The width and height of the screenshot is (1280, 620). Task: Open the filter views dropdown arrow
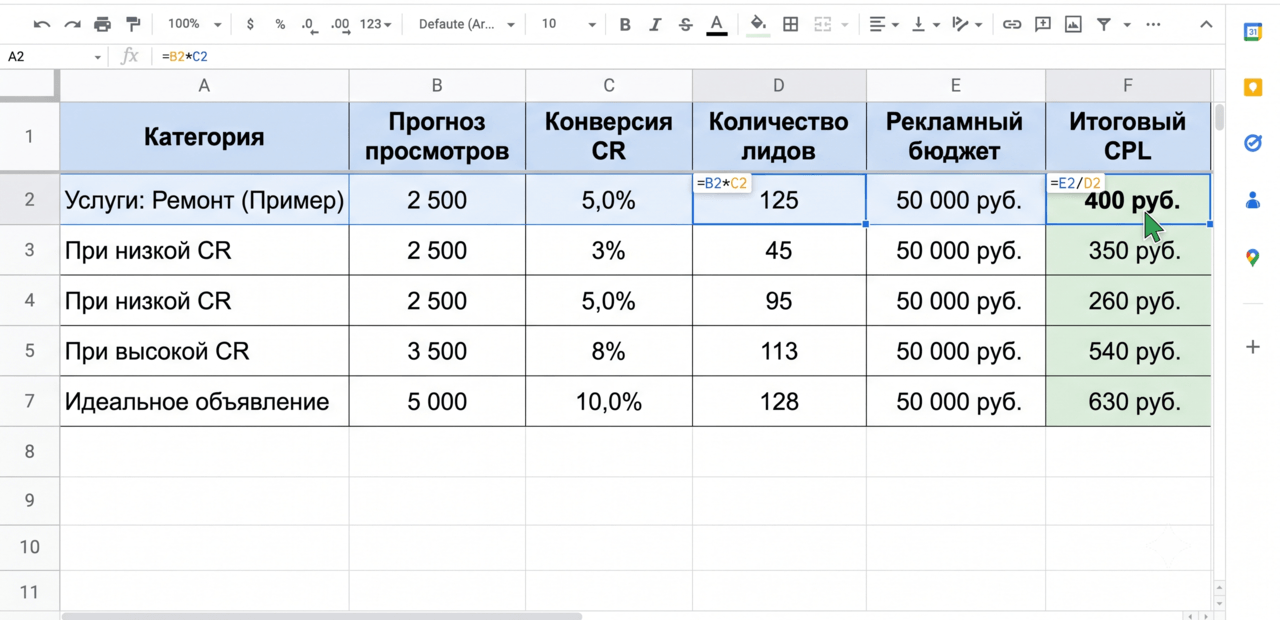(1127, 25)
